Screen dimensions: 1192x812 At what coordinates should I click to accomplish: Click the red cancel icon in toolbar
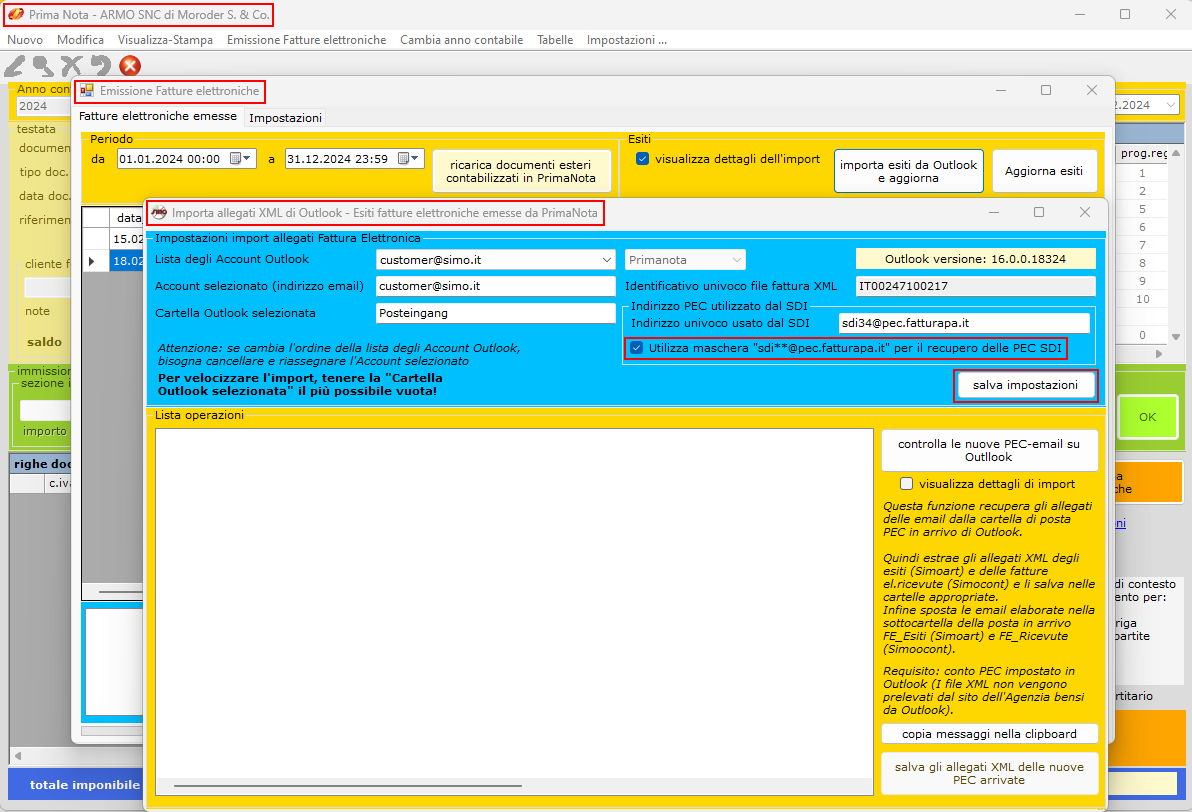pyautogui.click(x=130, y=66)
